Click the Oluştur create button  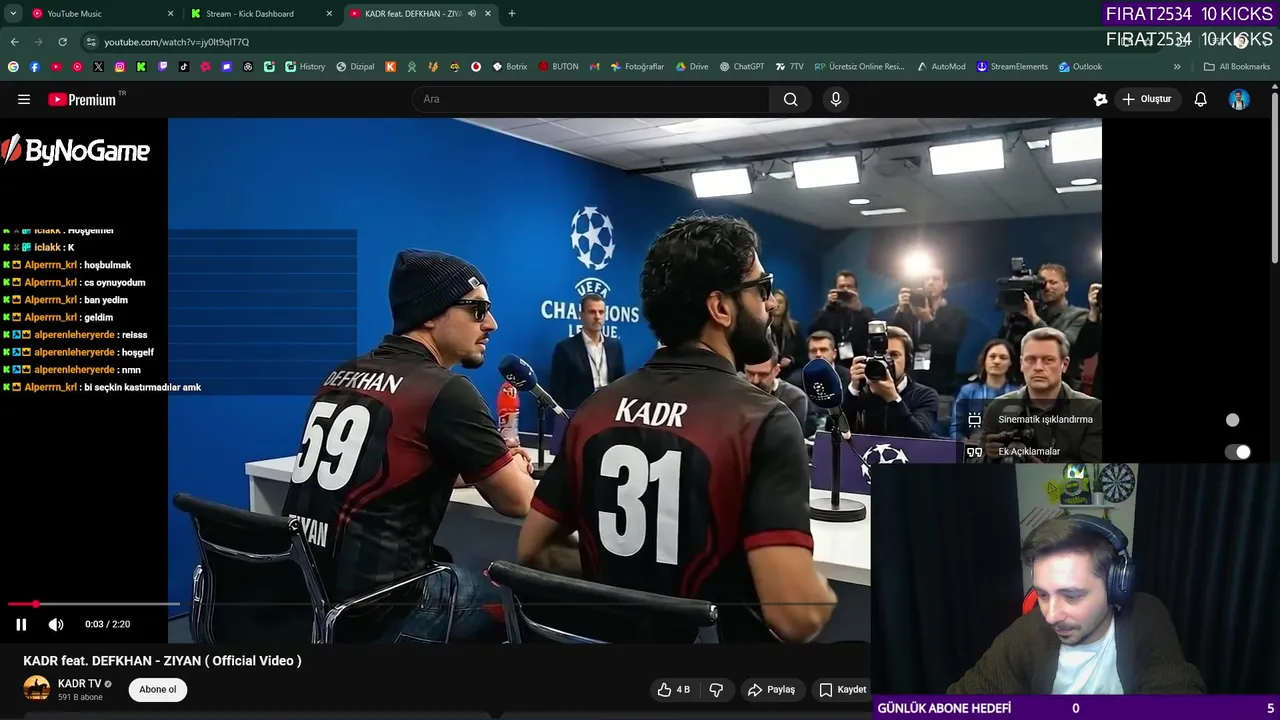pos(1147,99)
